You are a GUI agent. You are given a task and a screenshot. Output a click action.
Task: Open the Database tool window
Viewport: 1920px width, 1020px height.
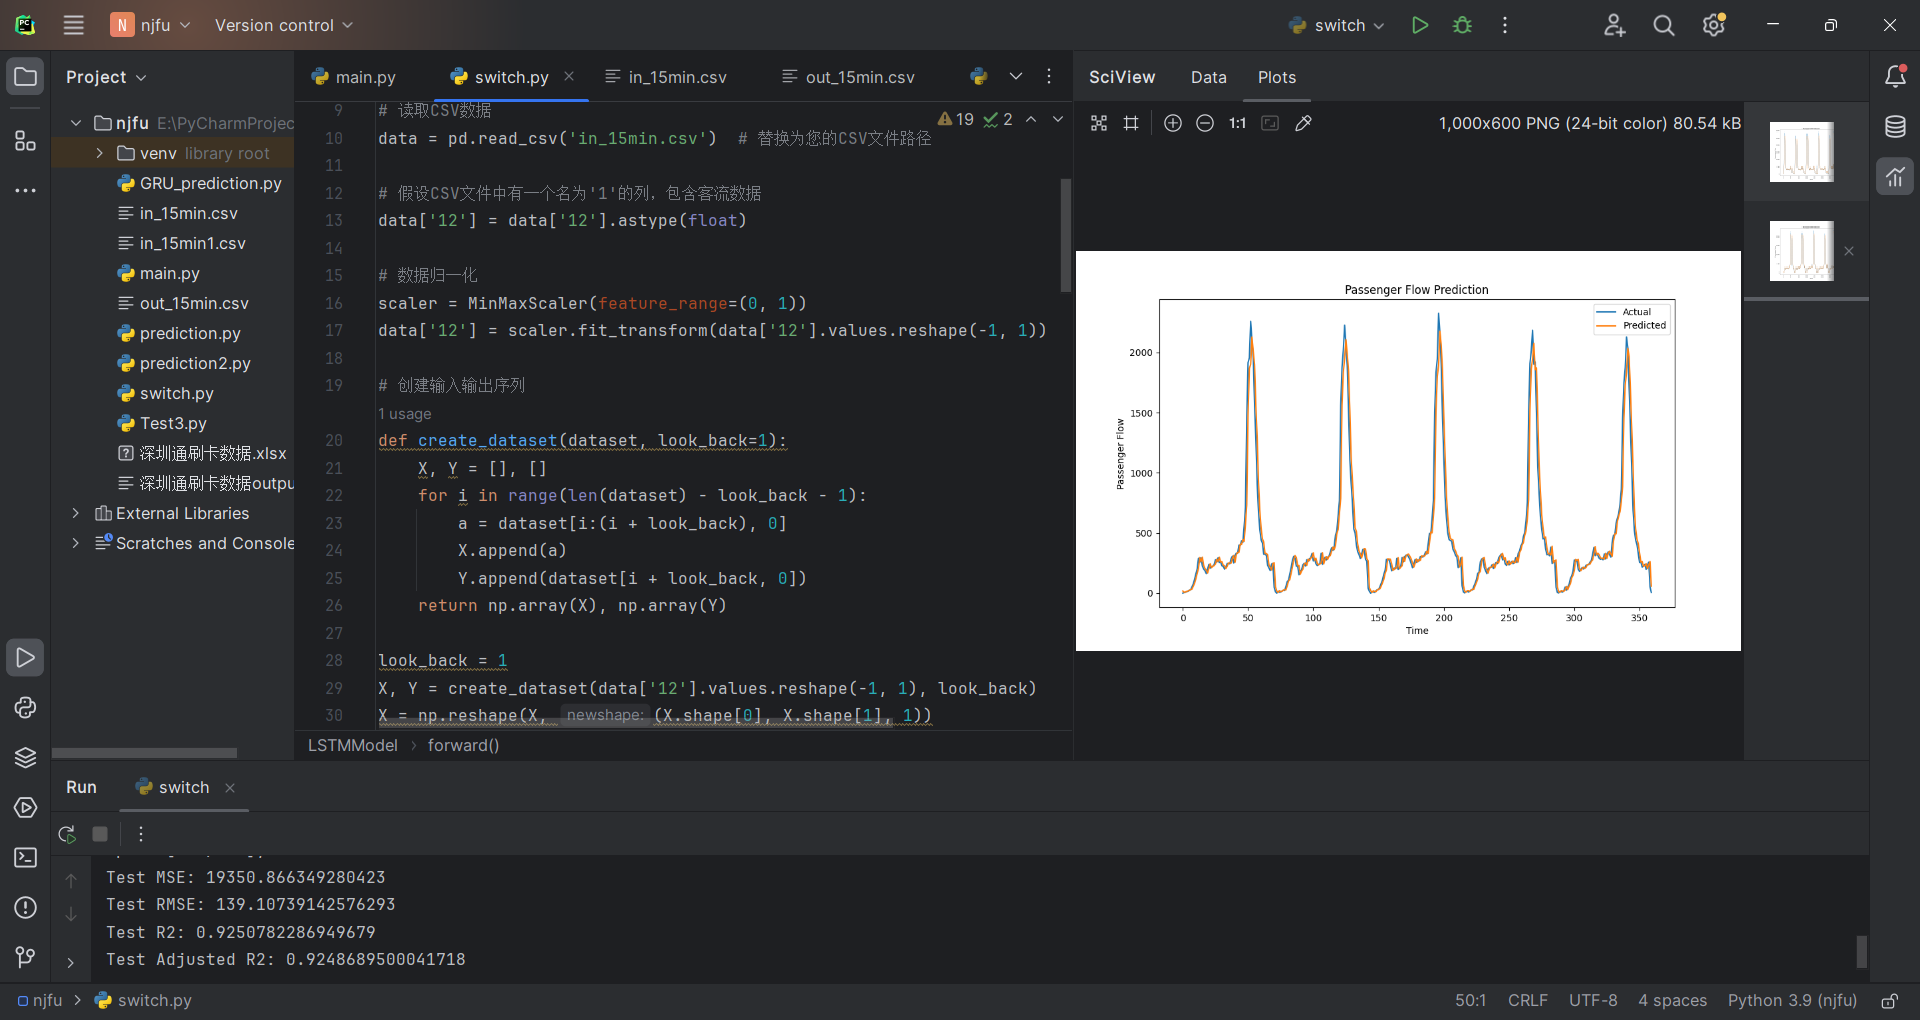coord(1895,127)
